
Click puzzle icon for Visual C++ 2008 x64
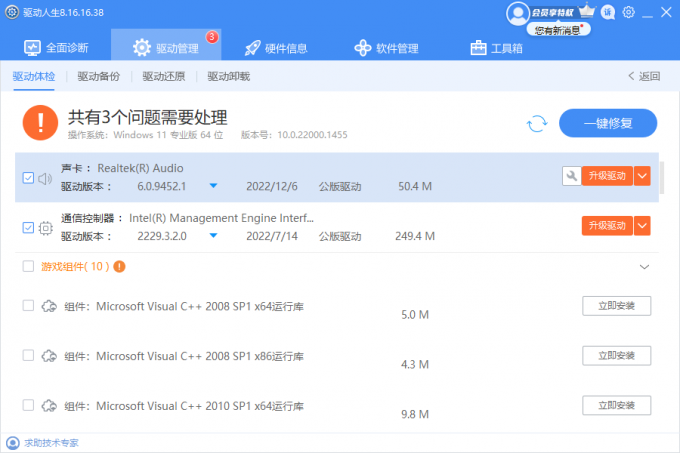(x=49, y=306)
